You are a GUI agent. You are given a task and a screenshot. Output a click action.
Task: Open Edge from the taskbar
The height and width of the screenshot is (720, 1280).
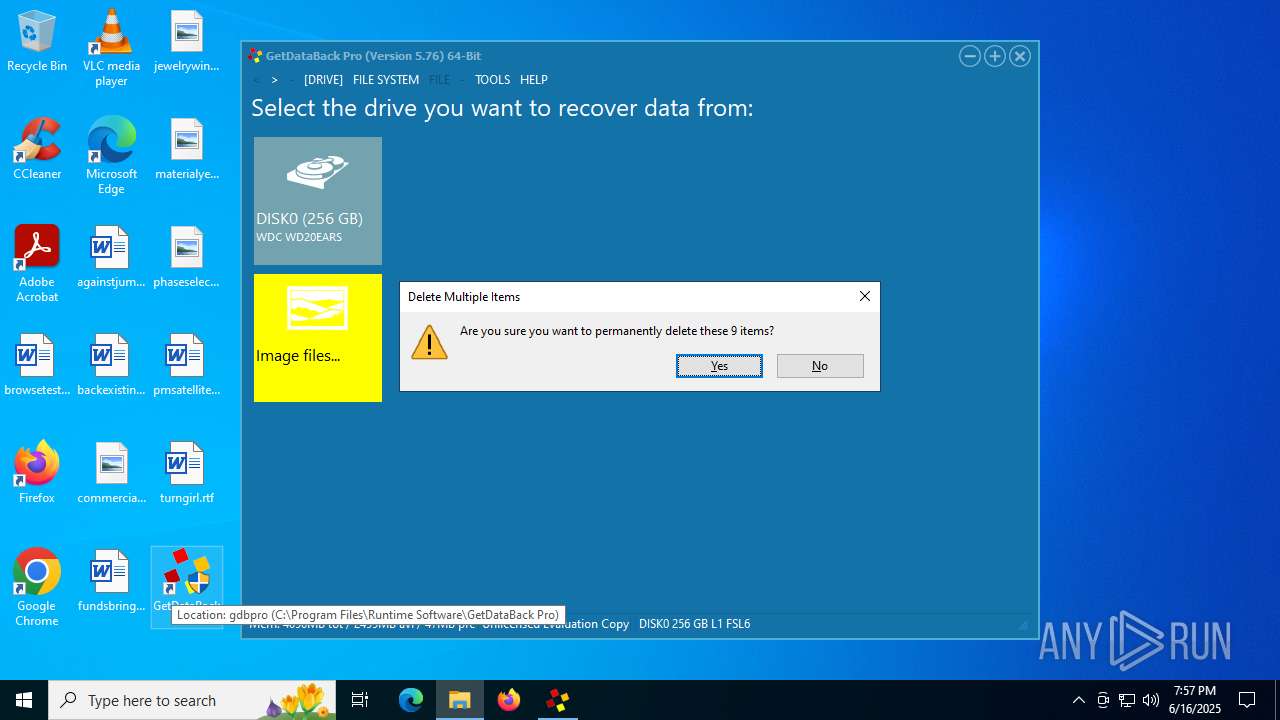coord(411,700)
